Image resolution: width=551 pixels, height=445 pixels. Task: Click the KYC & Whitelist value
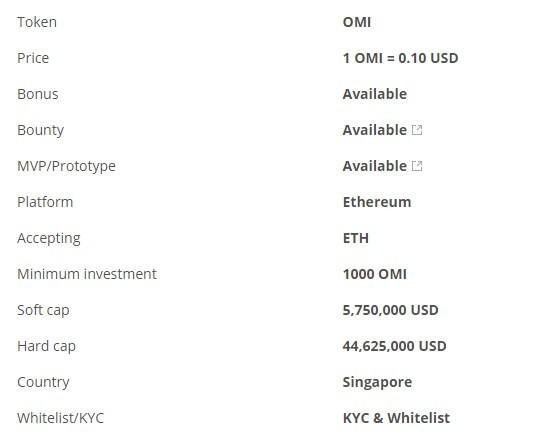[396, 418]
